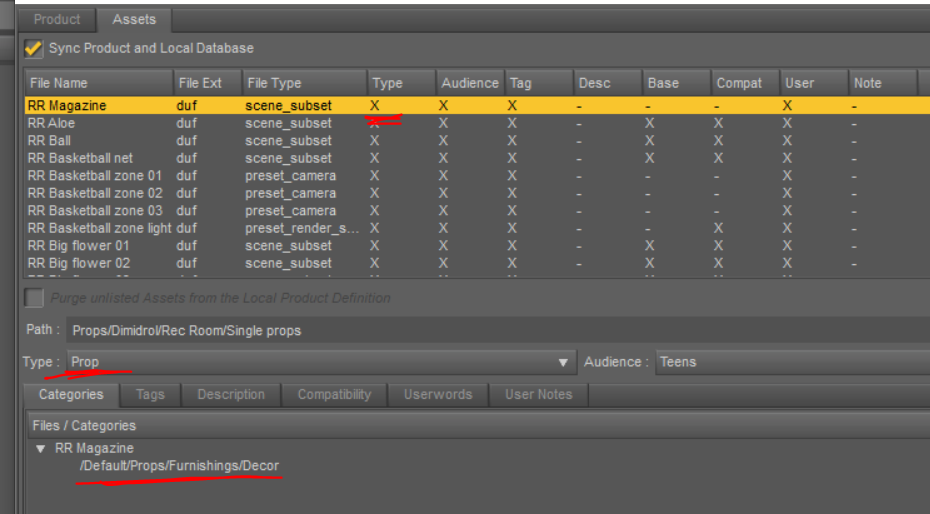The height and width of the screenshot is (514, 930).
Task: Click the Base column header
Action: click(677, 83)
